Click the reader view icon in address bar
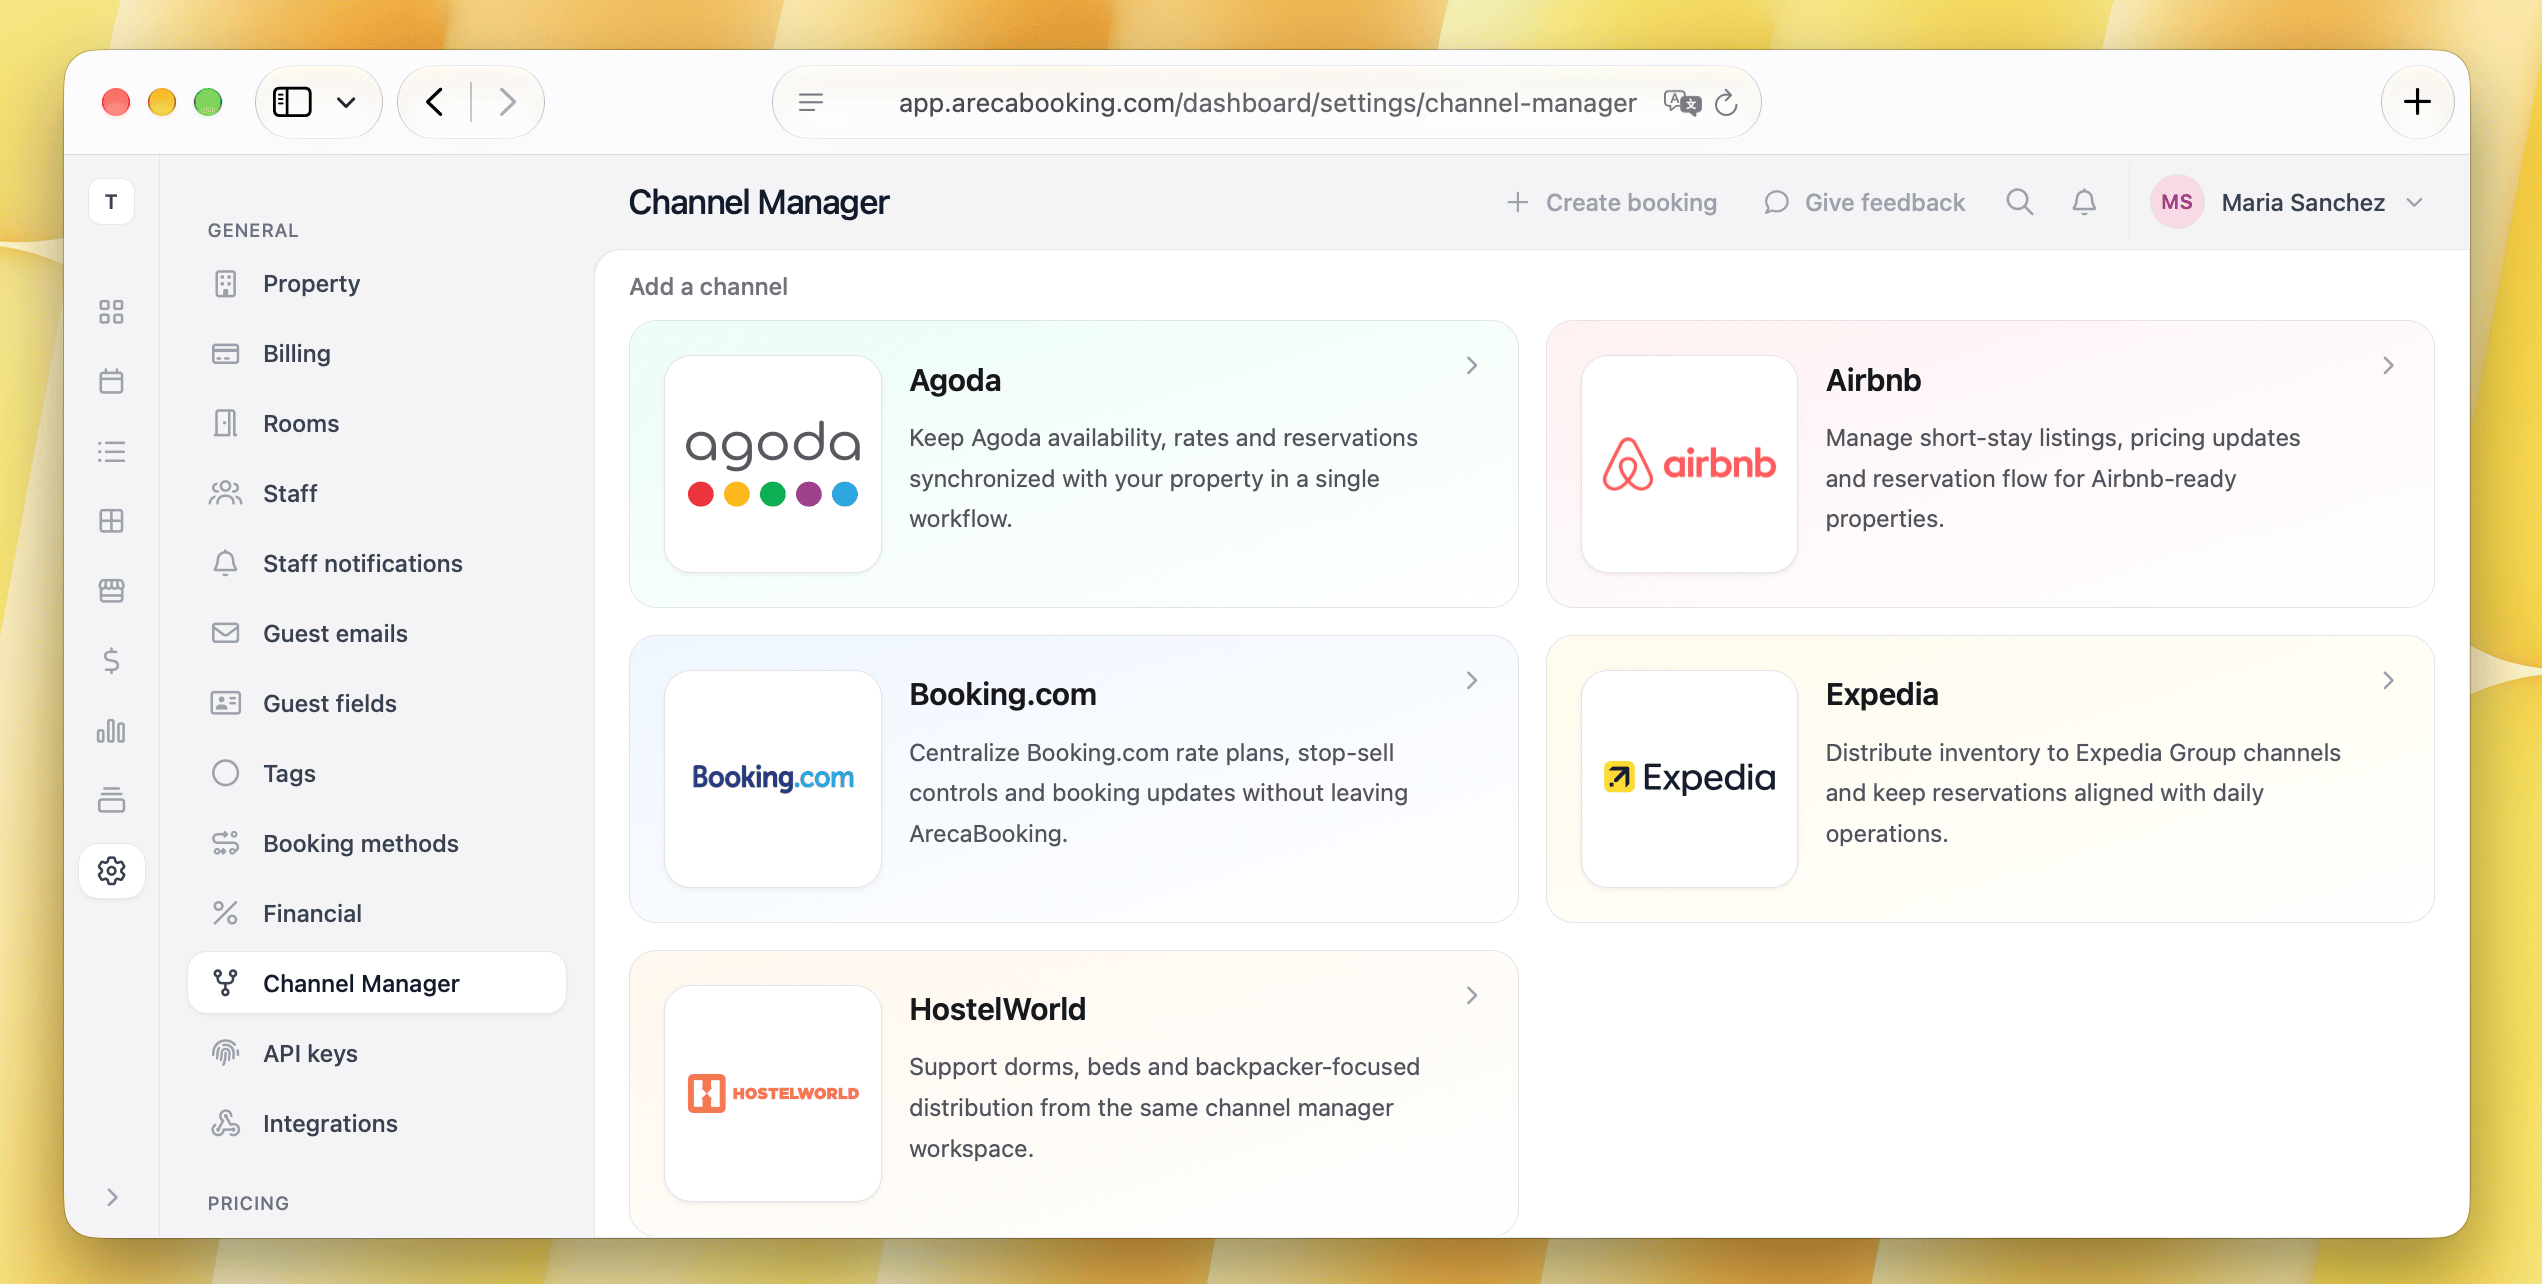The image size is (2542, 1284). [x=811, y=102]
